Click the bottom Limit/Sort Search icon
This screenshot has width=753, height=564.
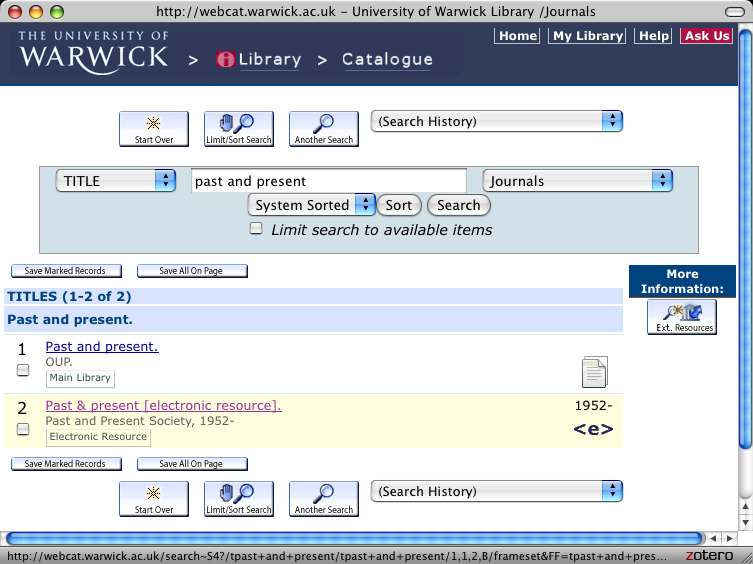tap(238, 498)
